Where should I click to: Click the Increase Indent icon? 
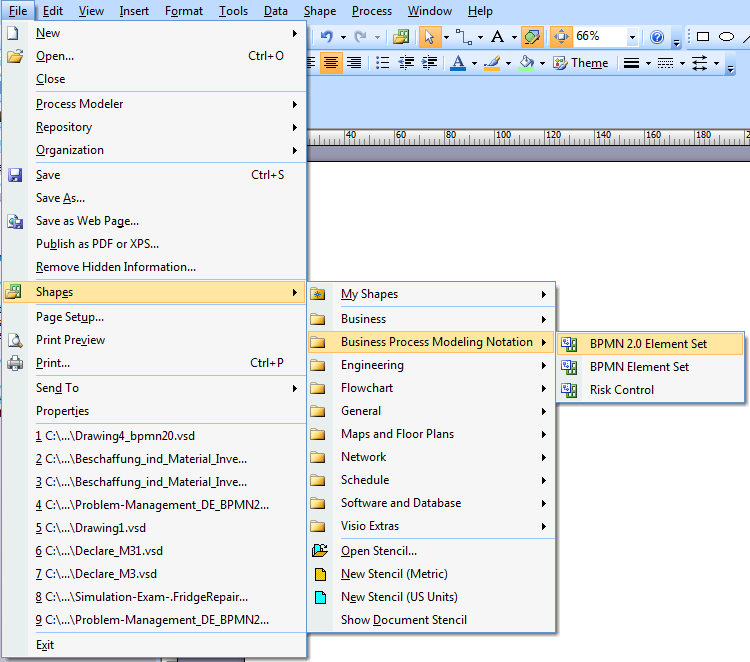coord(430,63)
